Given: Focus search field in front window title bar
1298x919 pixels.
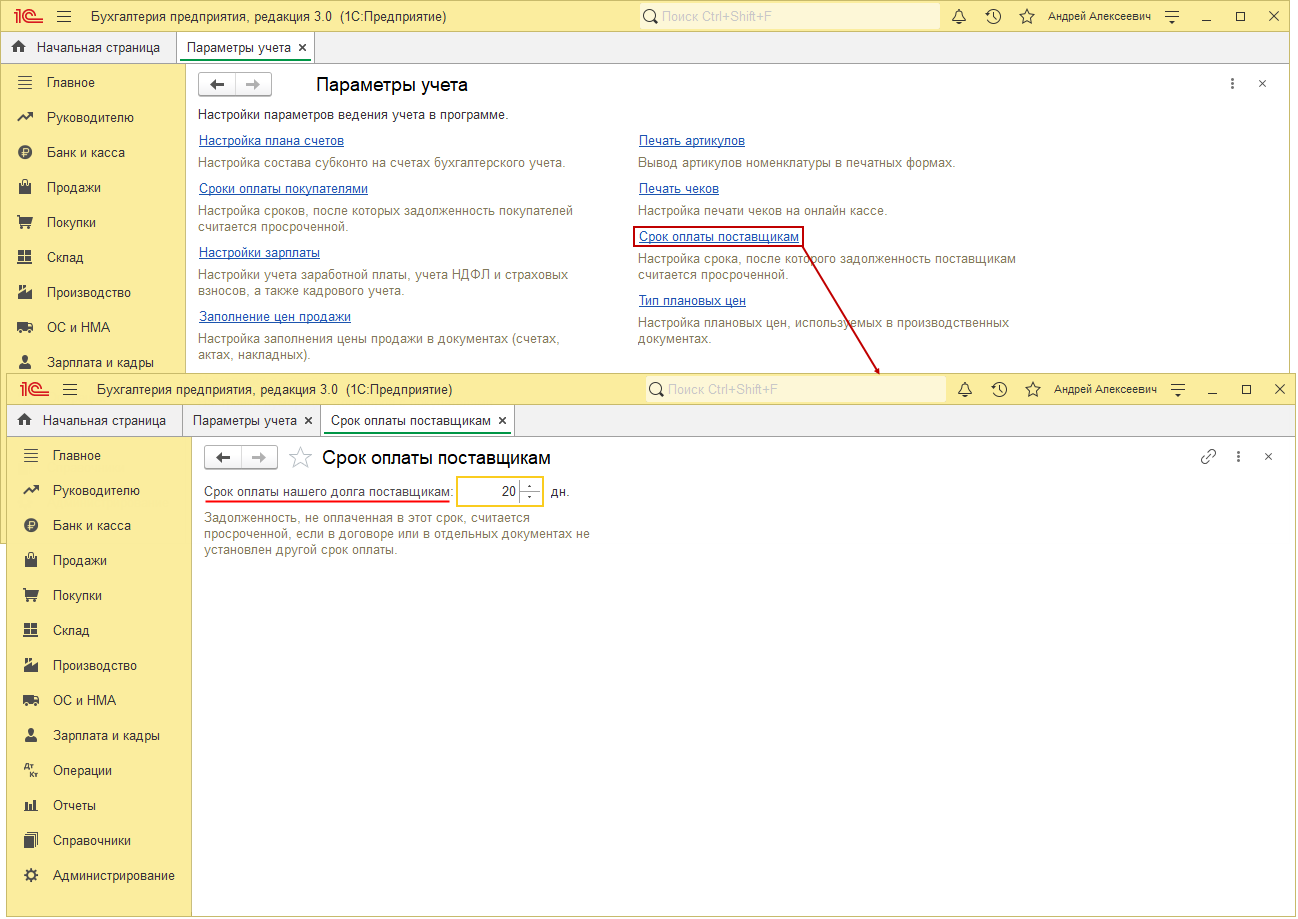Looking at the screenshot, I should click(x=795, y=389).
